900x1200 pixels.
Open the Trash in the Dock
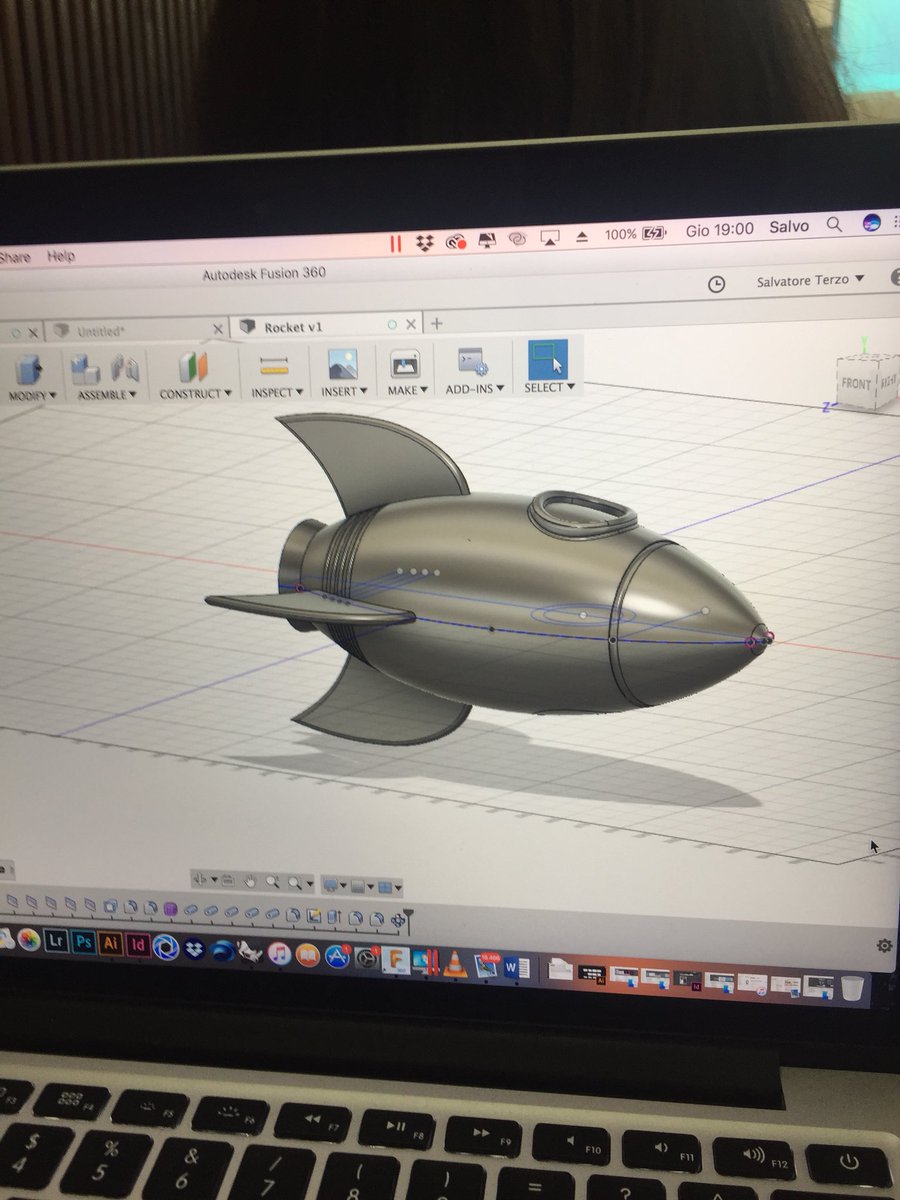[850, 988]
